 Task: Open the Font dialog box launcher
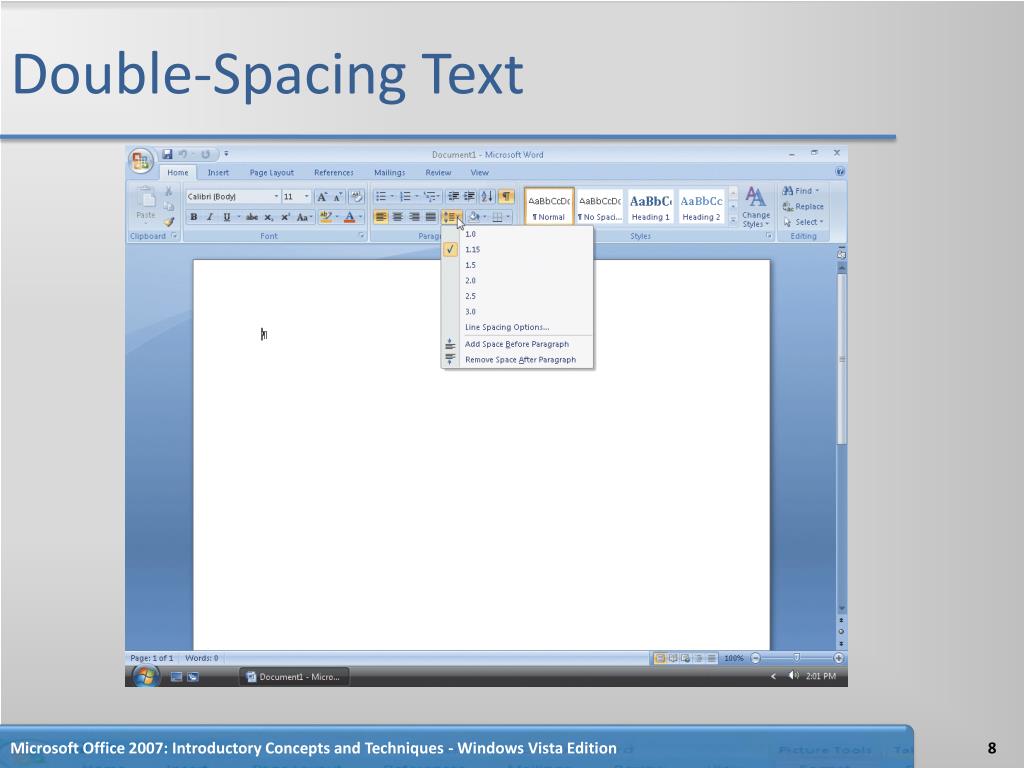361,236
